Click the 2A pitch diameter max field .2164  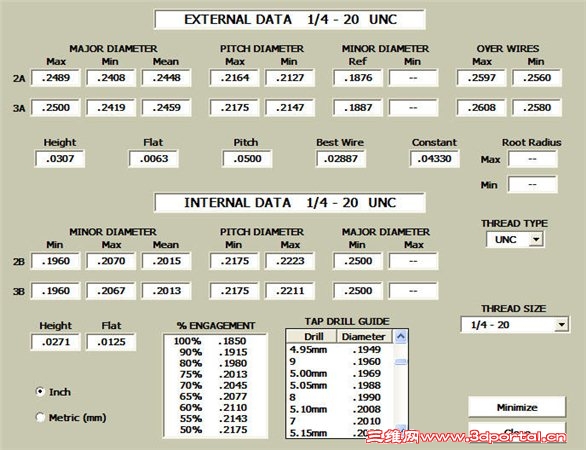234,78
